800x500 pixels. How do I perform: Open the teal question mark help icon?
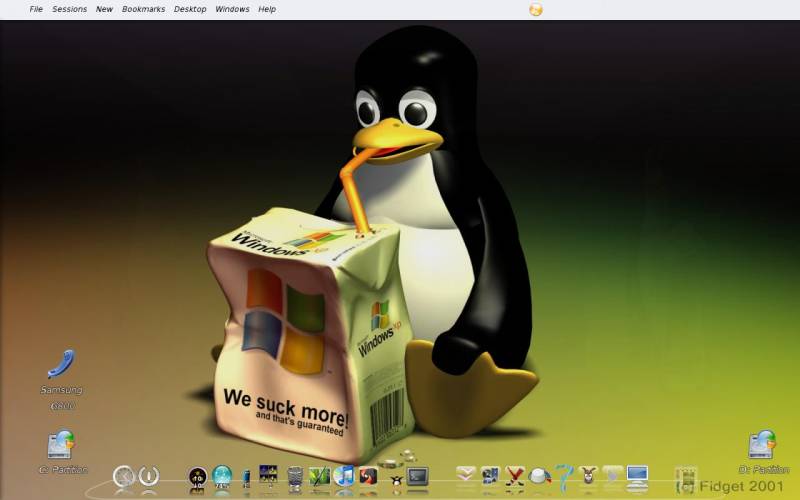[x=564, y=478]
